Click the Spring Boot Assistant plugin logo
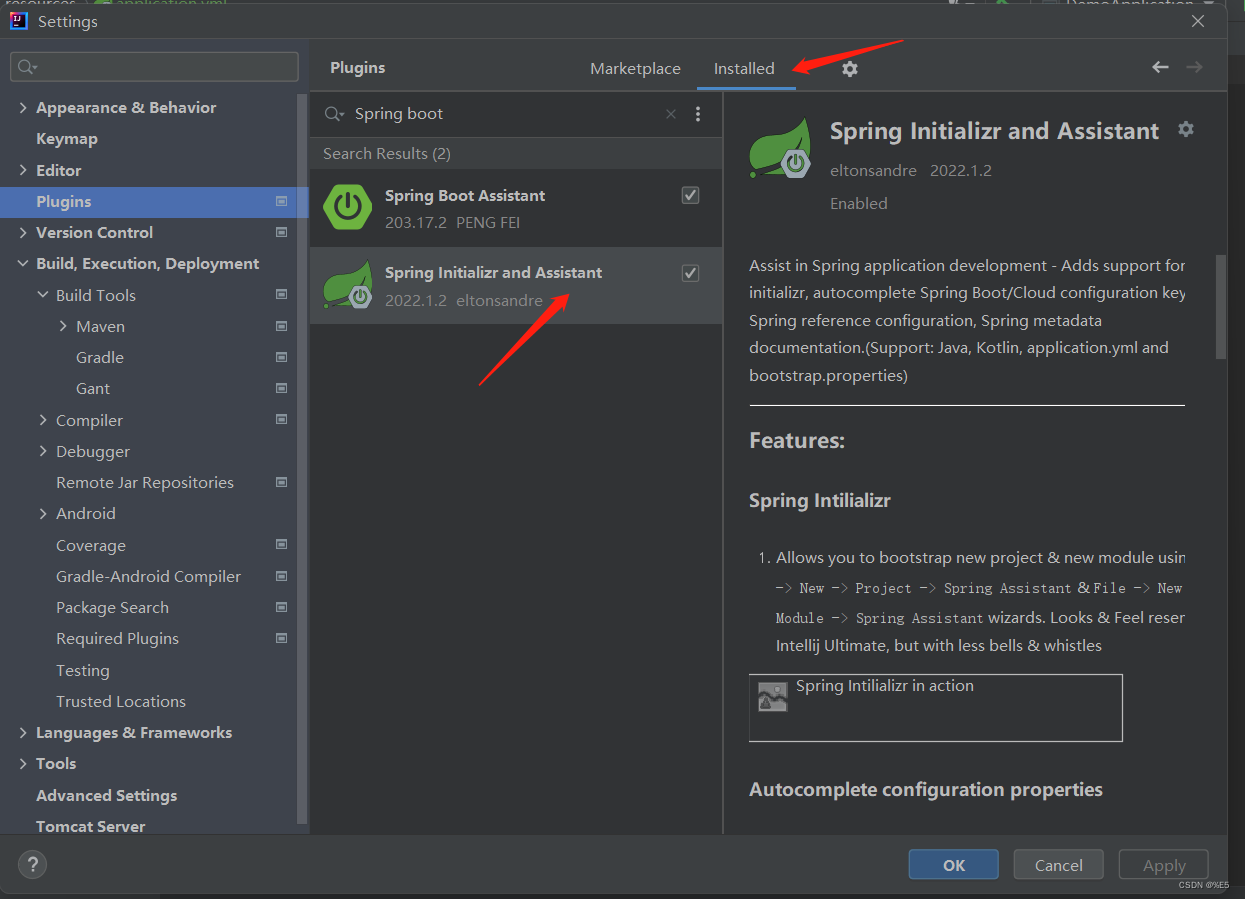 point(348,207)
